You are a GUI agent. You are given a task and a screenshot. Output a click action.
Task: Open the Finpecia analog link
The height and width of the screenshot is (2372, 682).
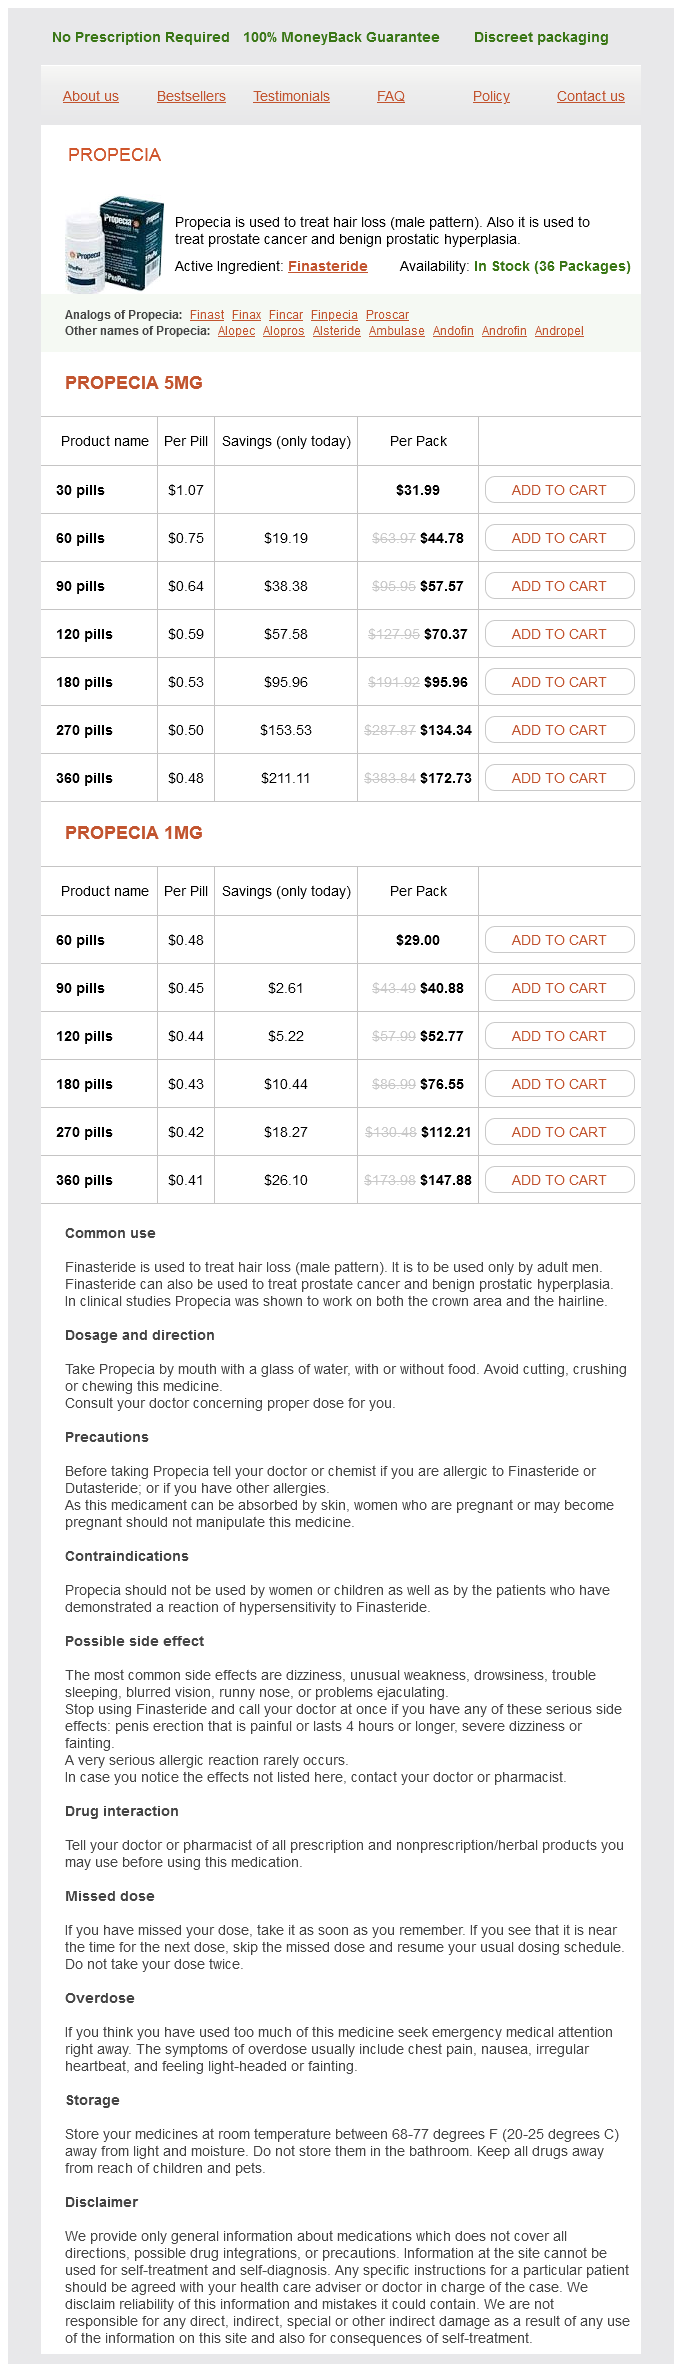coord(334,315)
